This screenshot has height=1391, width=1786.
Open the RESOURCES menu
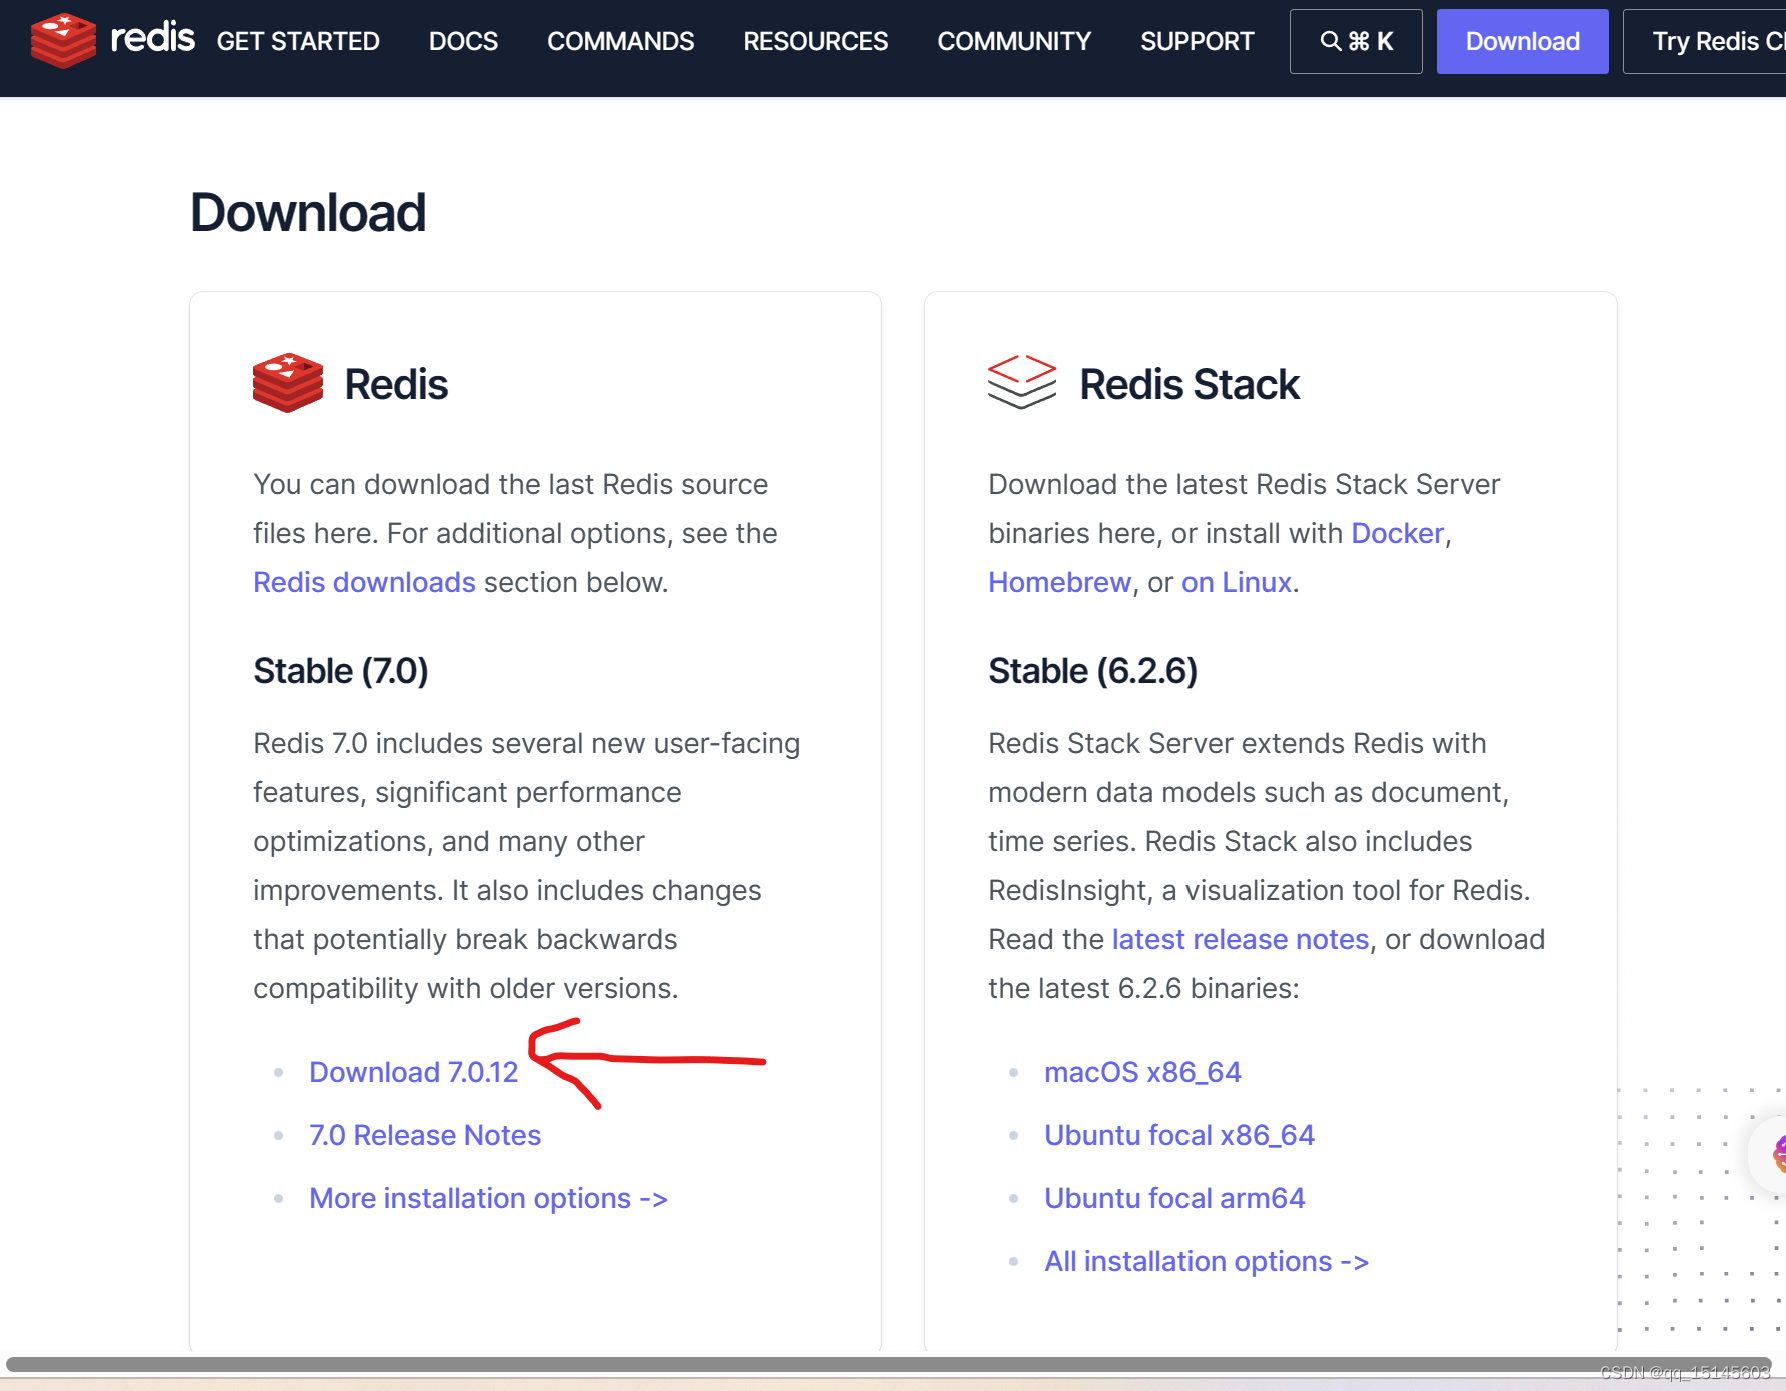point(815,41)
